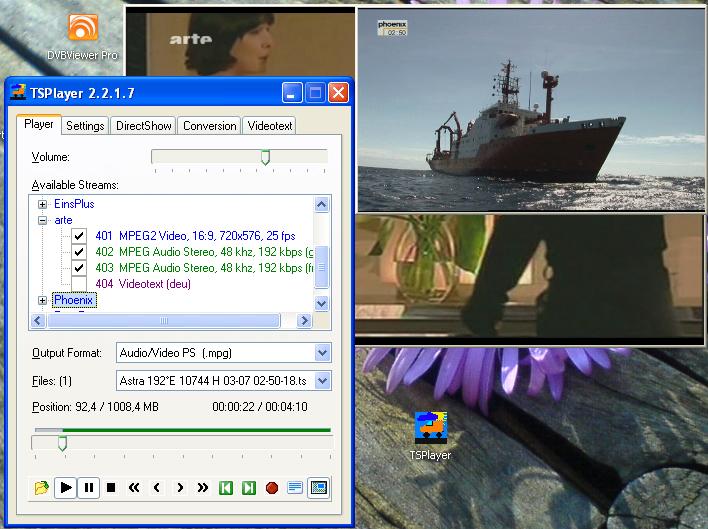Click the open file folder icon
708x529 pixels.
tap(41, 488)
